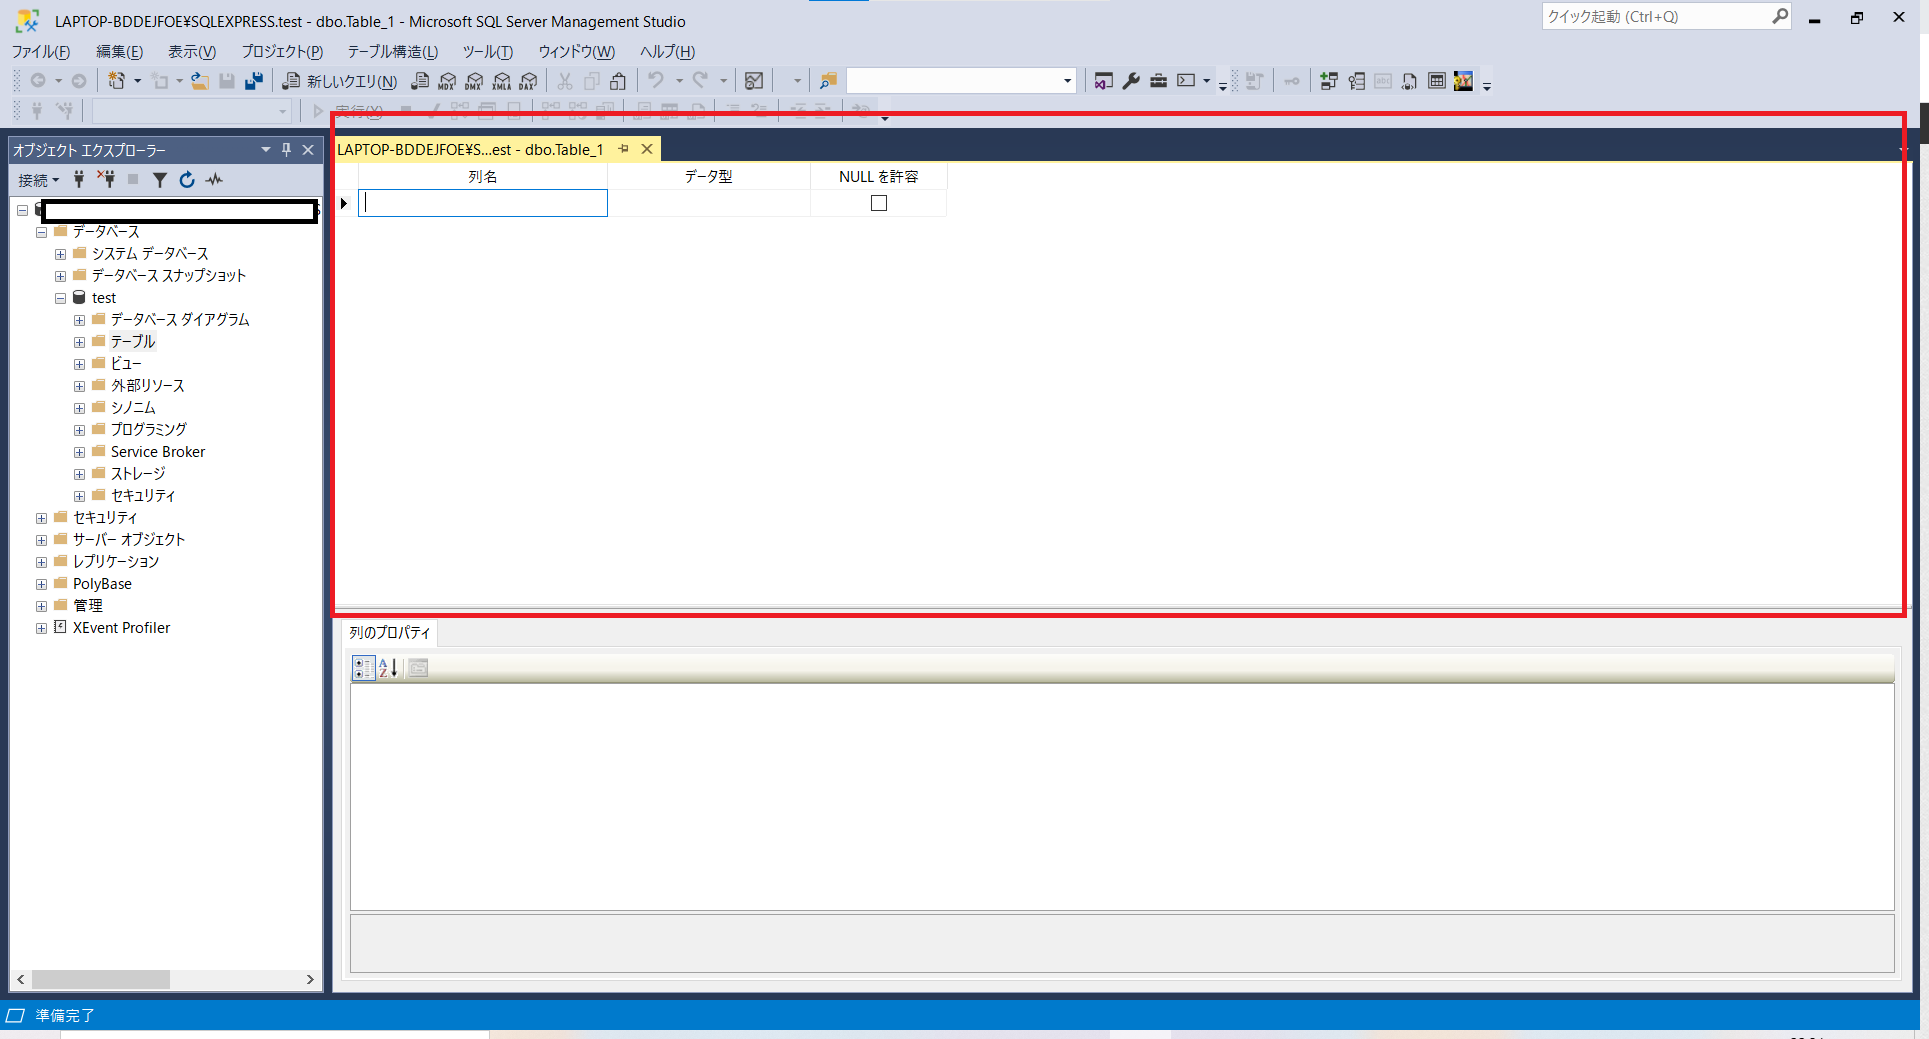
Task: Click the Relationships icon in Table Designer toolbar
Action: (1329, 81)
